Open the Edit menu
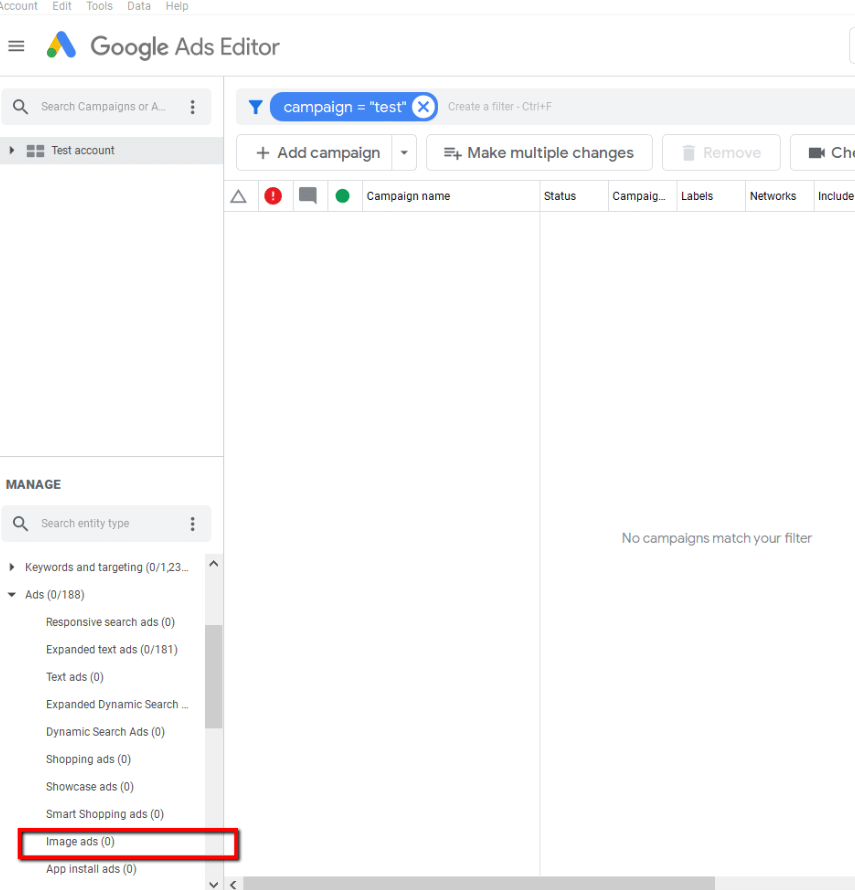This screenshot has height=890, width=855. [62, 6]
